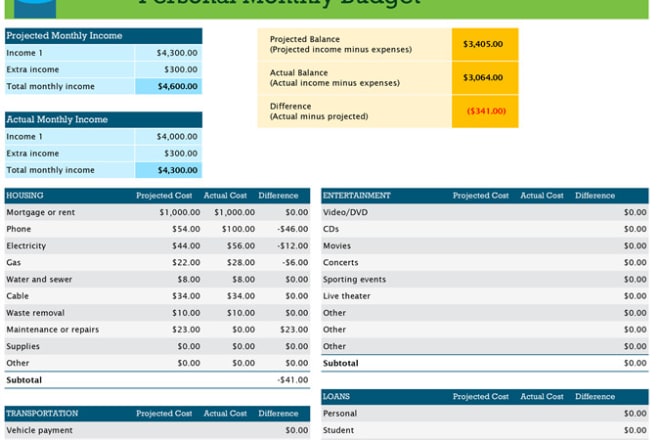This screenshot has width=660, height=440.
Task: Click the Vehicle payment row label
Action: pyautogui.click(x=40, y=430)
